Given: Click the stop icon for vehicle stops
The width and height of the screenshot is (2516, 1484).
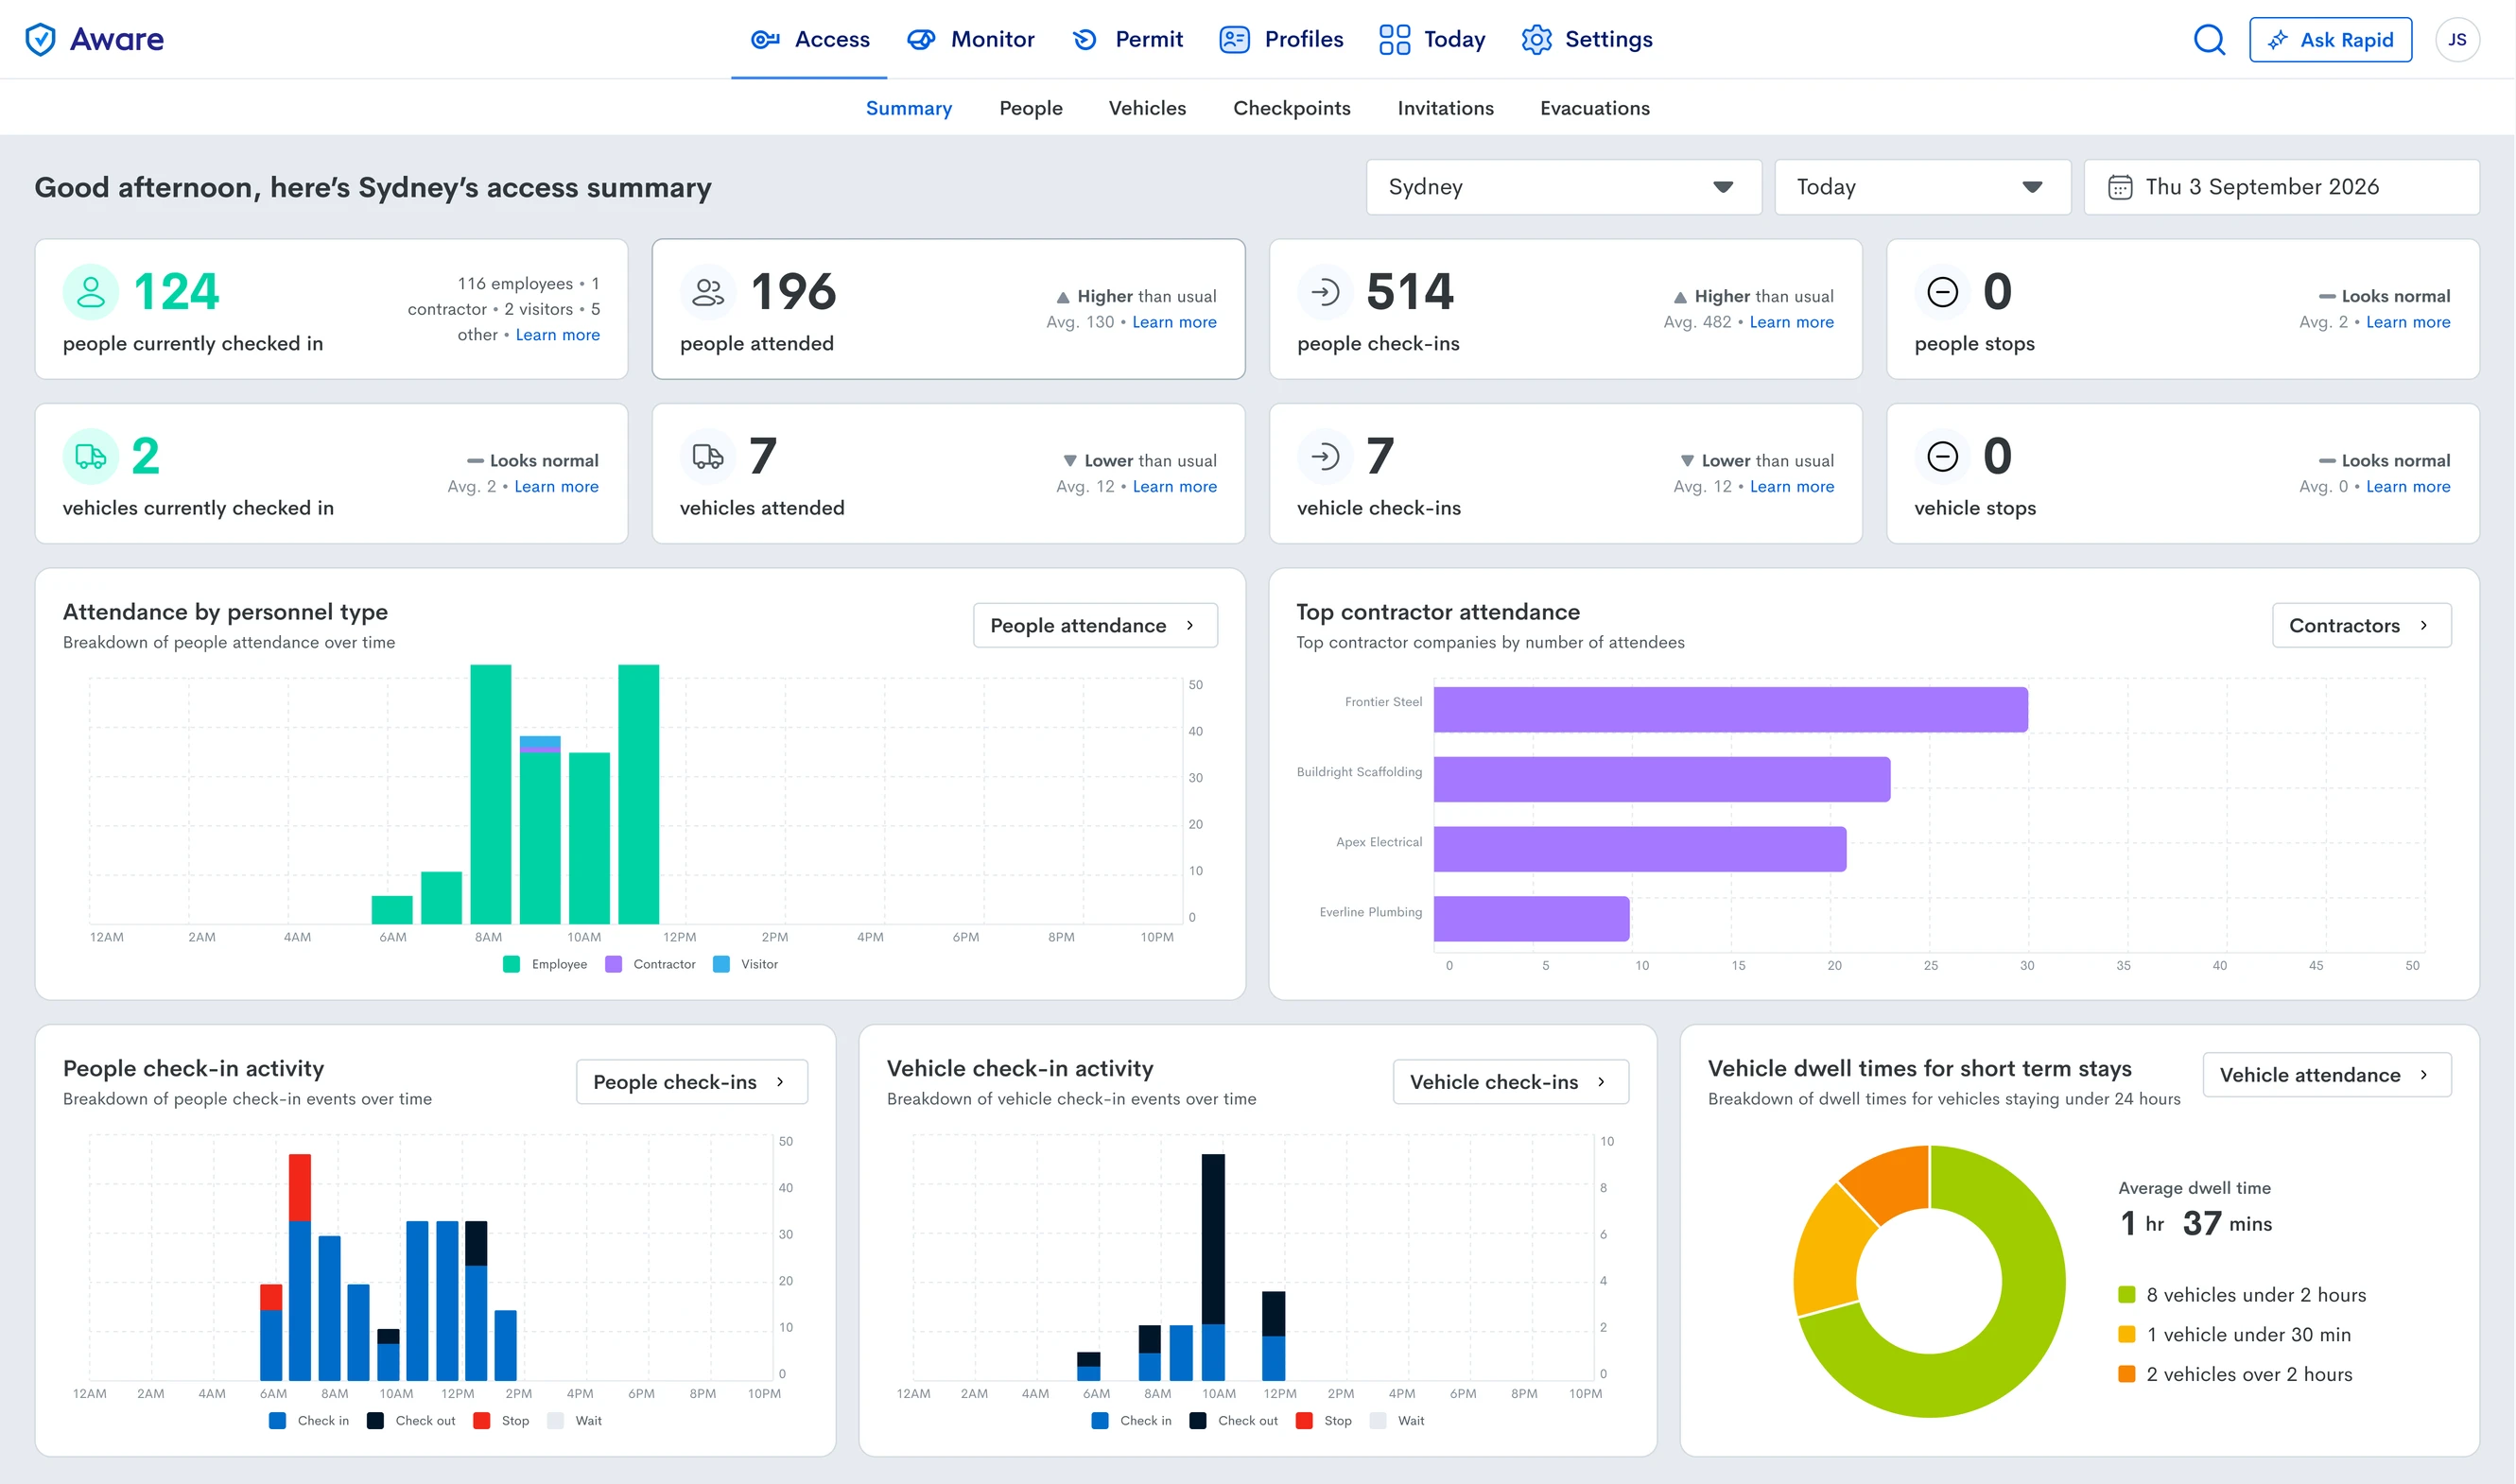Looking at the screenshot, I should click(x=1942, y=457).
